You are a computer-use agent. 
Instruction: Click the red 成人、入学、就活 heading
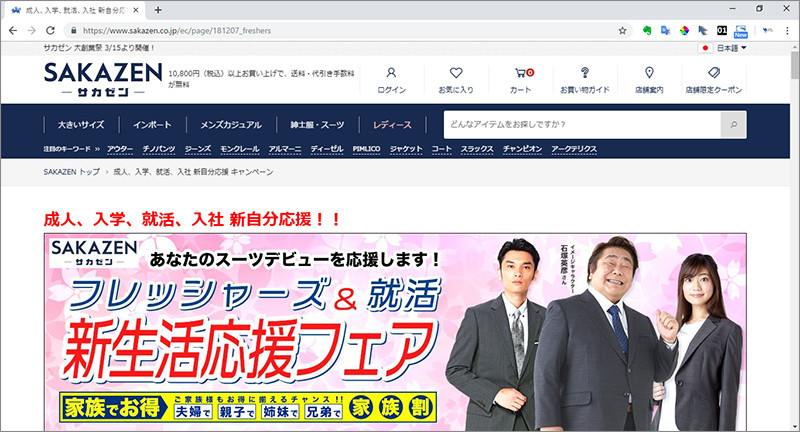192,219
